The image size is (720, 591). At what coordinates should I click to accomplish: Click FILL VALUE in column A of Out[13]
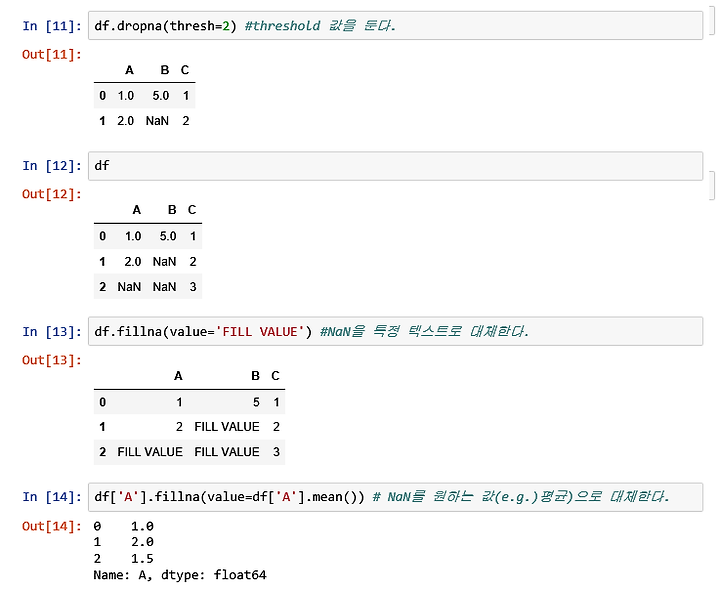point(150,452)
